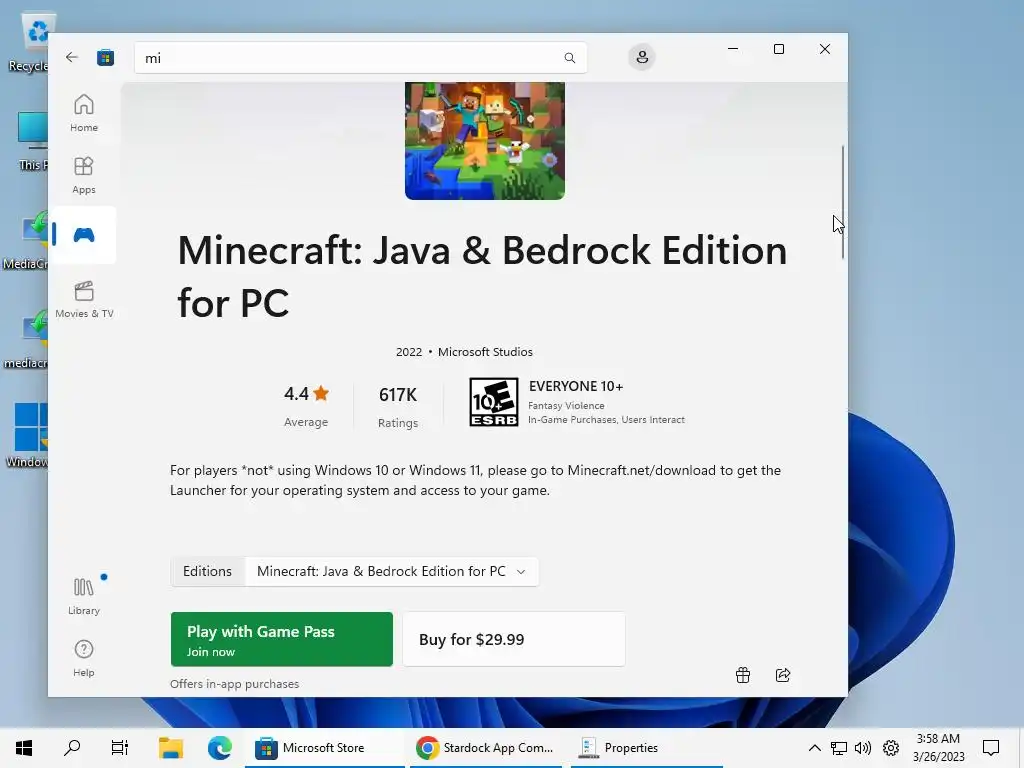
Task: Select the Windows desktop shortcut icon
Action: coord(27,436)
